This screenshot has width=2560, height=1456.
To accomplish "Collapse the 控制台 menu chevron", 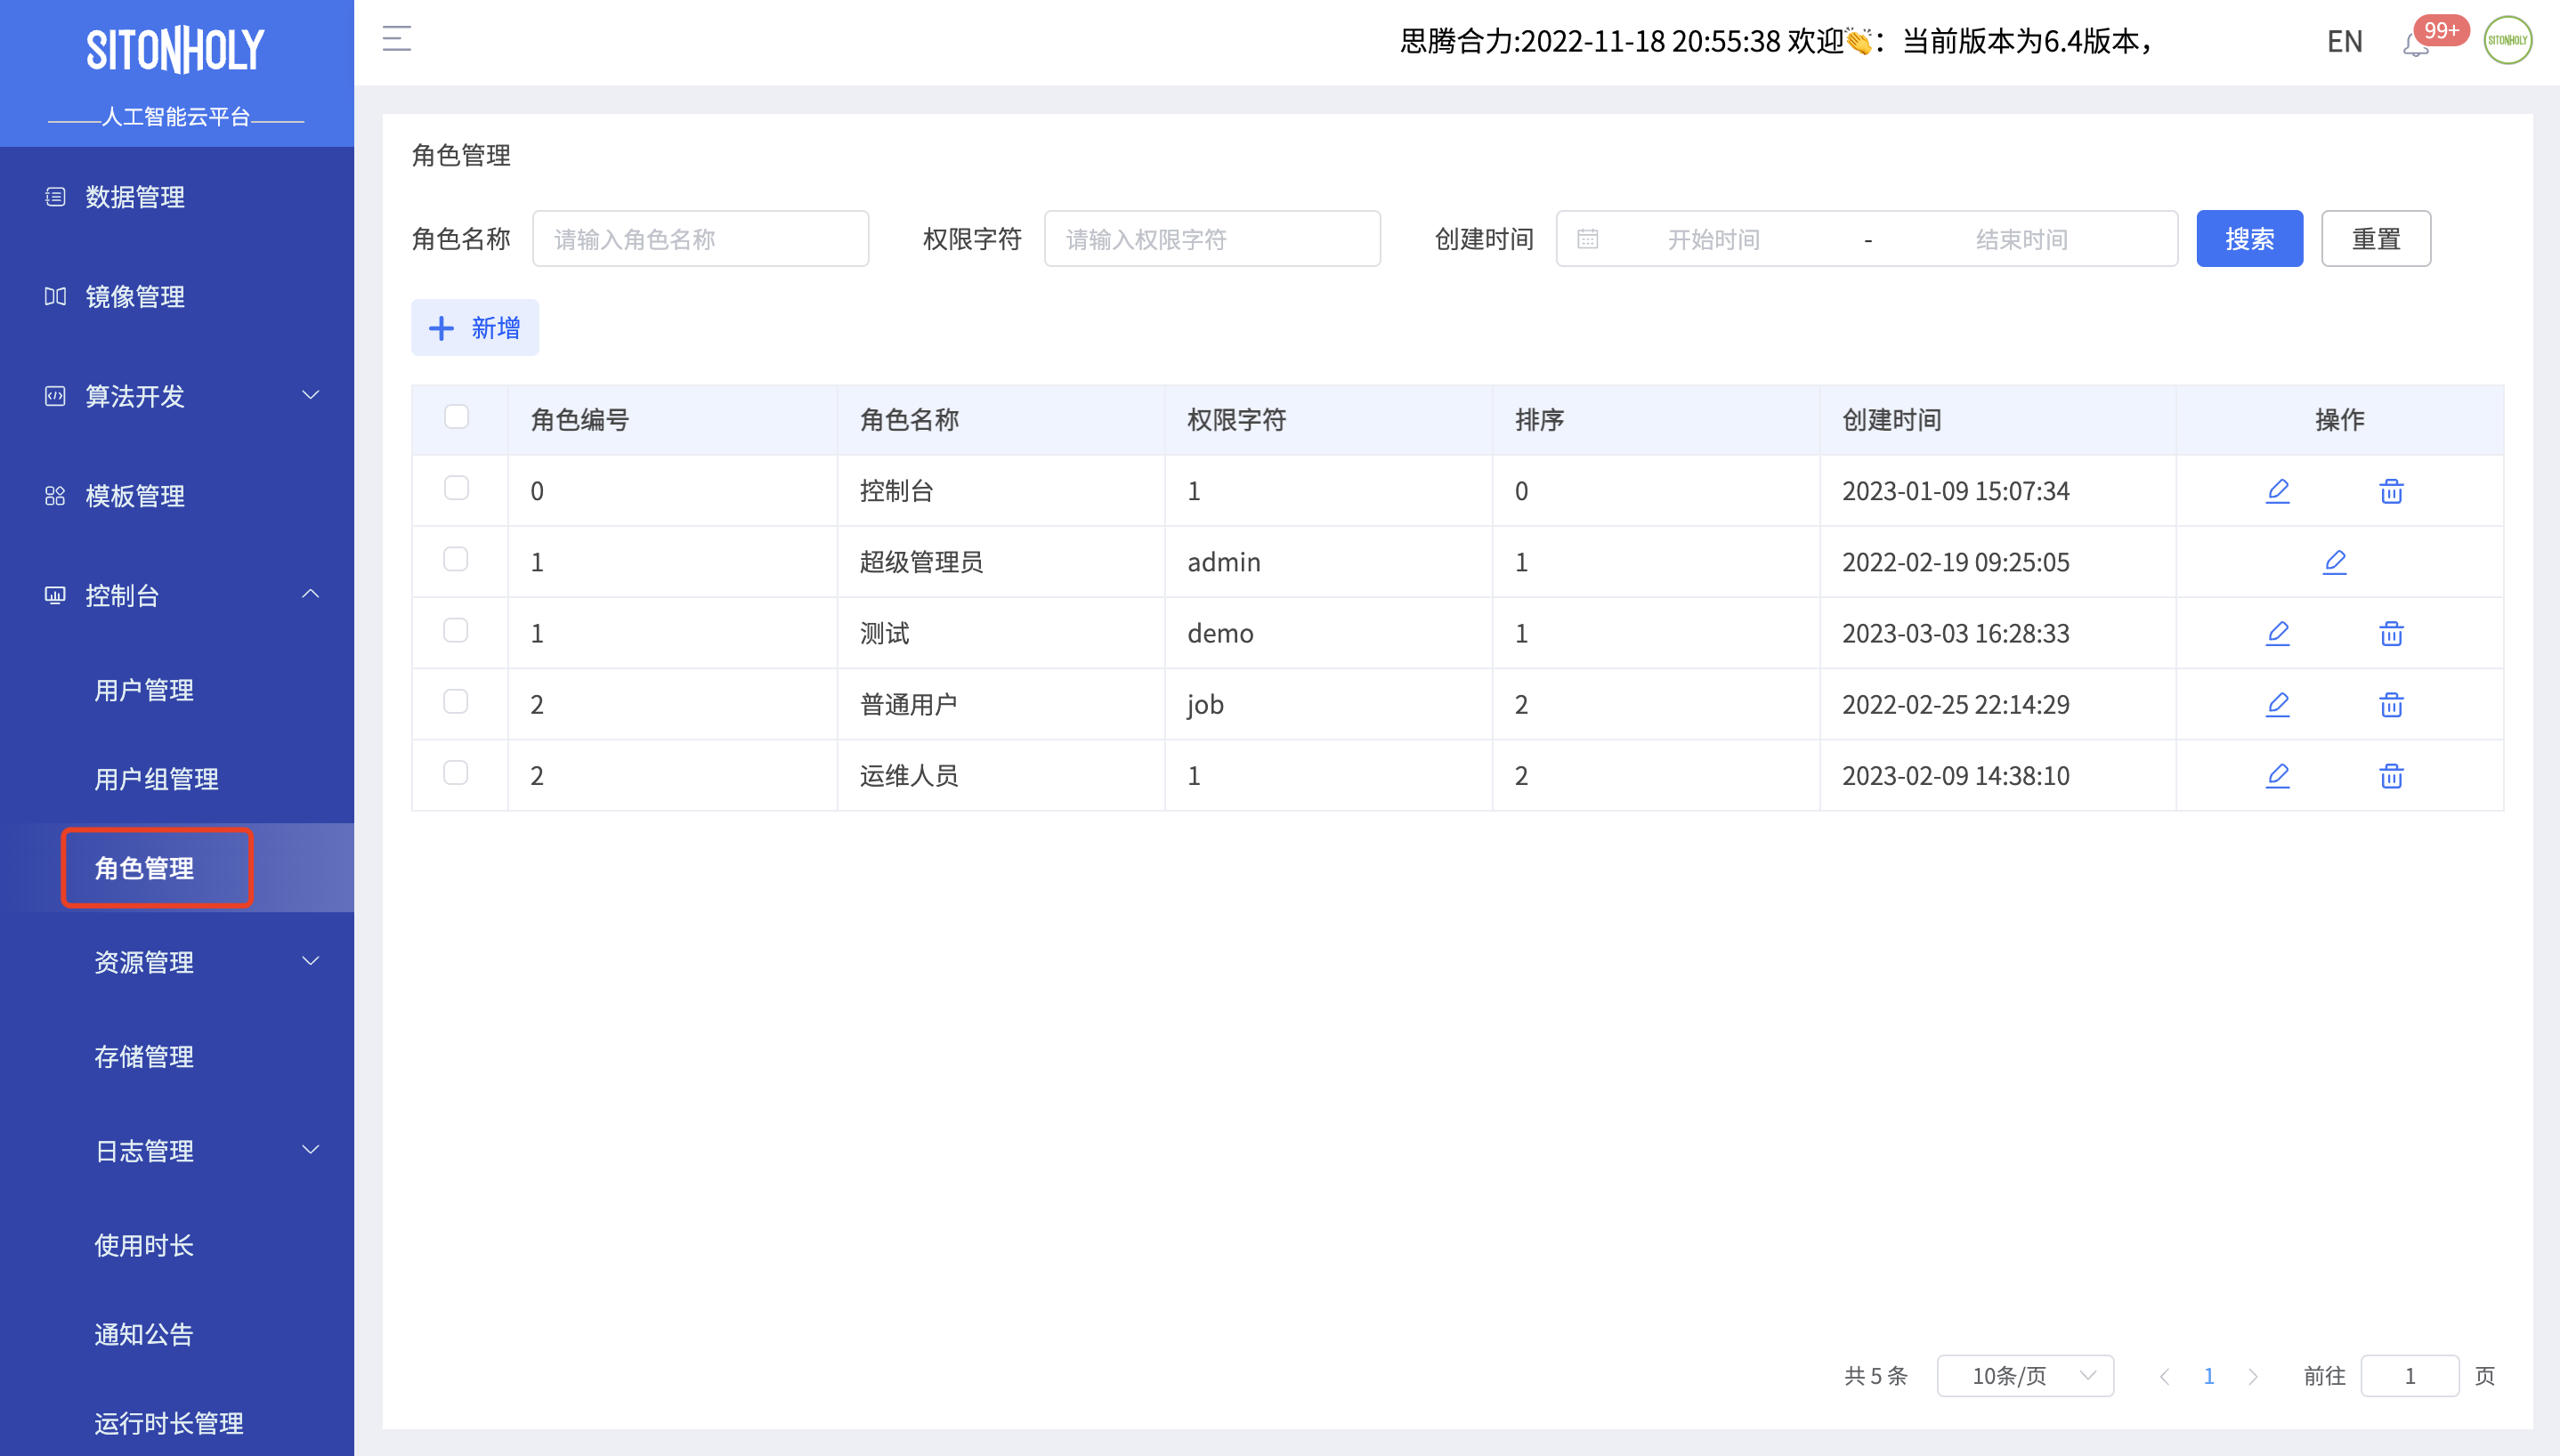I will click(311, 594).
